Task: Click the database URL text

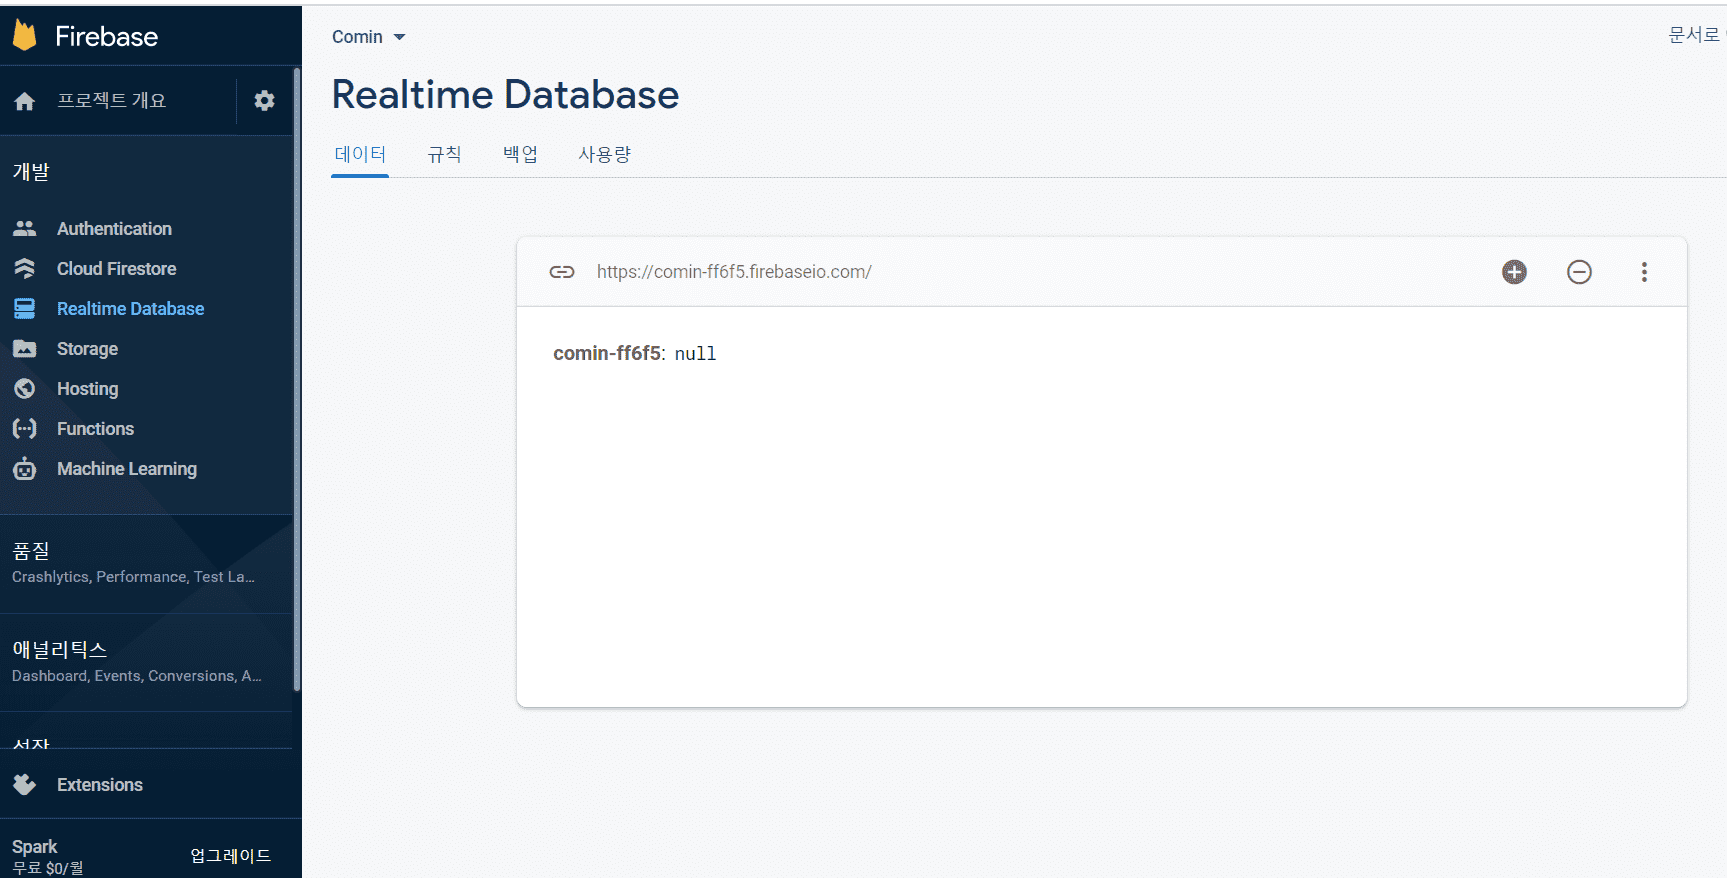Action: pos(734,272)
